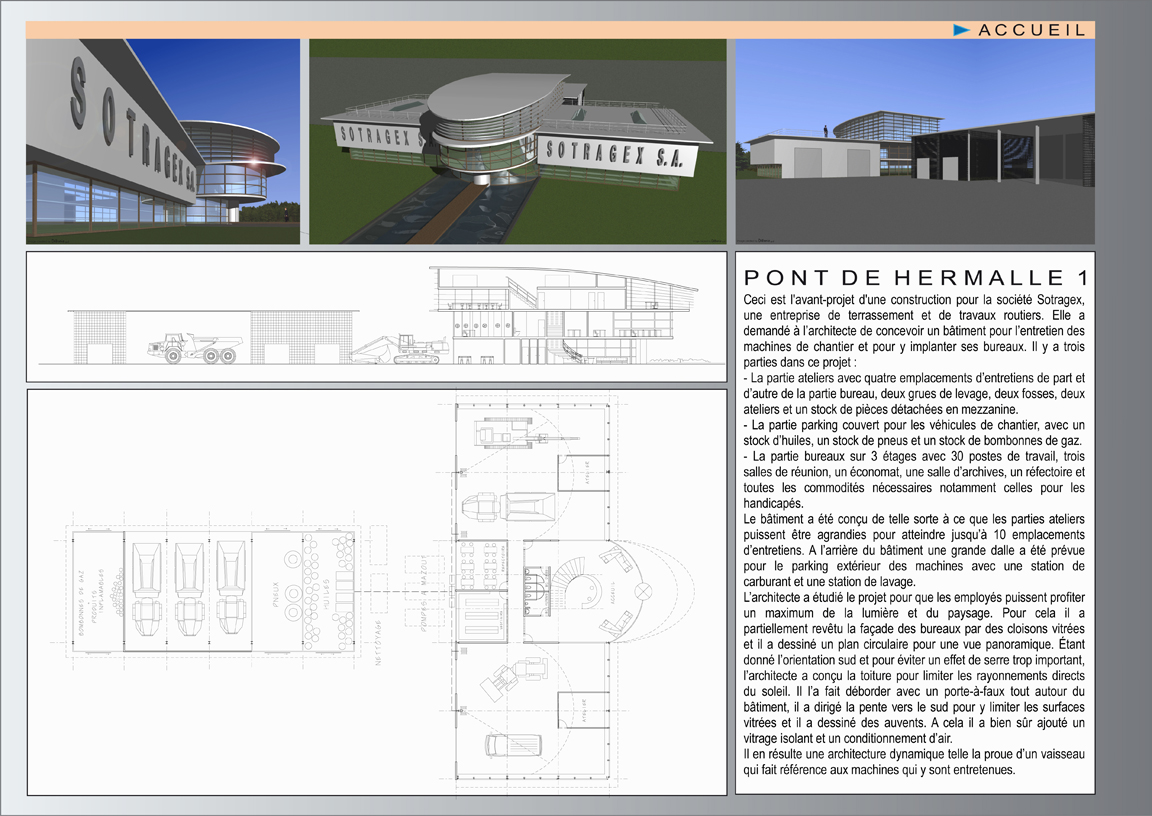Open the ground floor plan drawing
The width and height of the screenshot is (1152, 816).
click(x=376, y=592)
